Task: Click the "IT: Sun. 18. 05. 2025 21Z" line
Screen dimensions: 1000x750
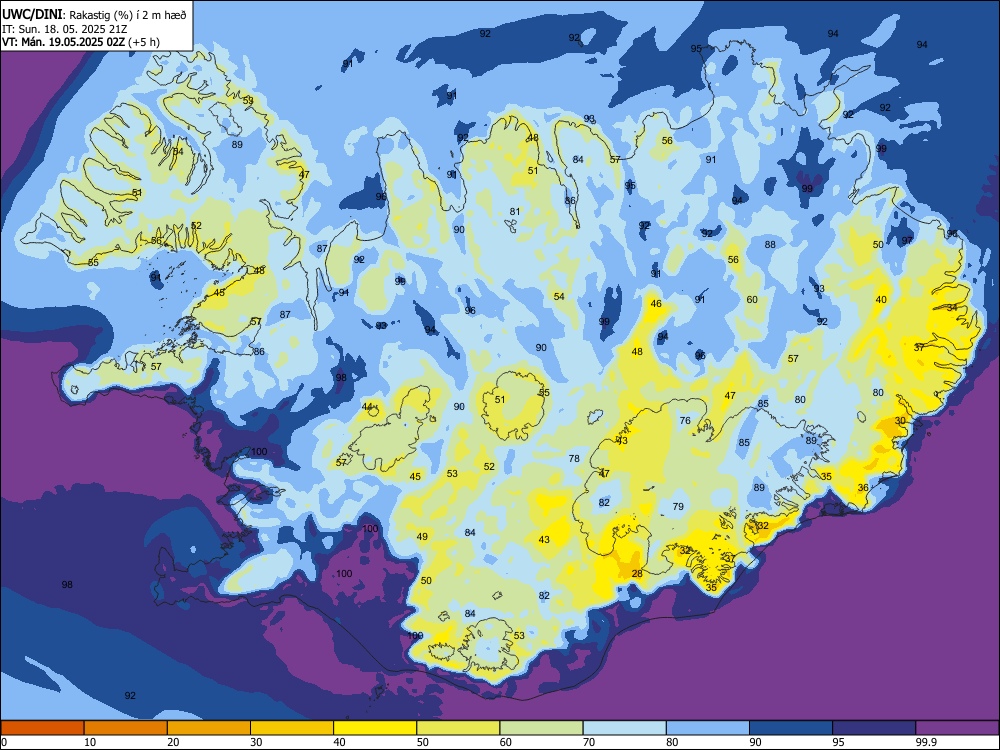Action: point(64,29)
